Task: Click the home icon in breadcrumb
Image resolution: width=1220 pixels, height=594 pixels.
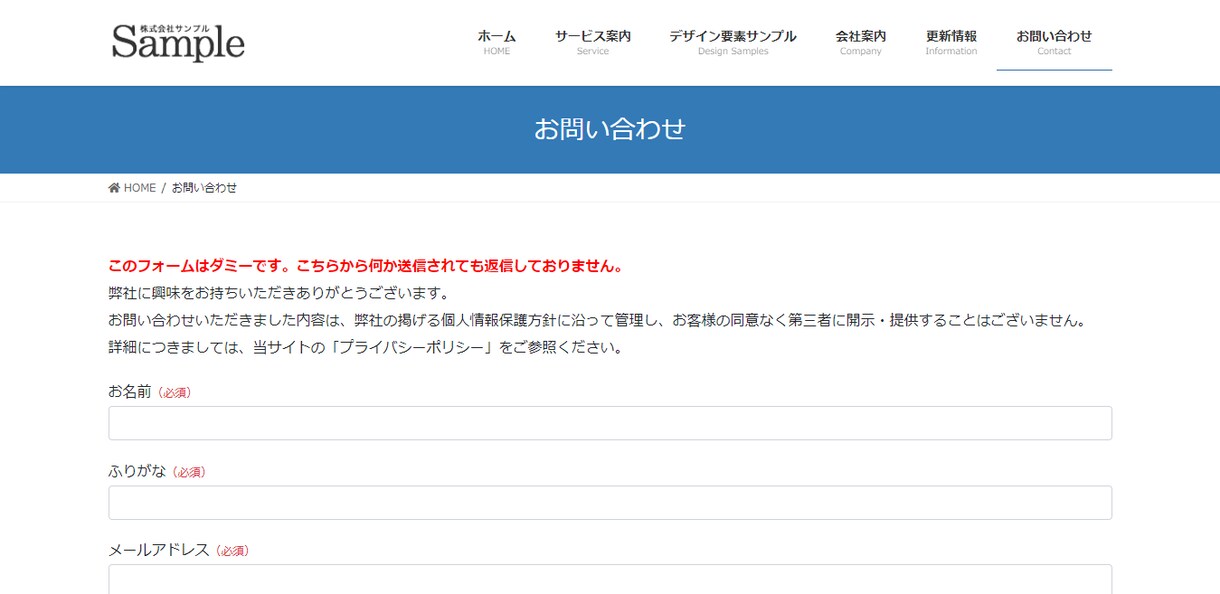Action: coord(114,188)
